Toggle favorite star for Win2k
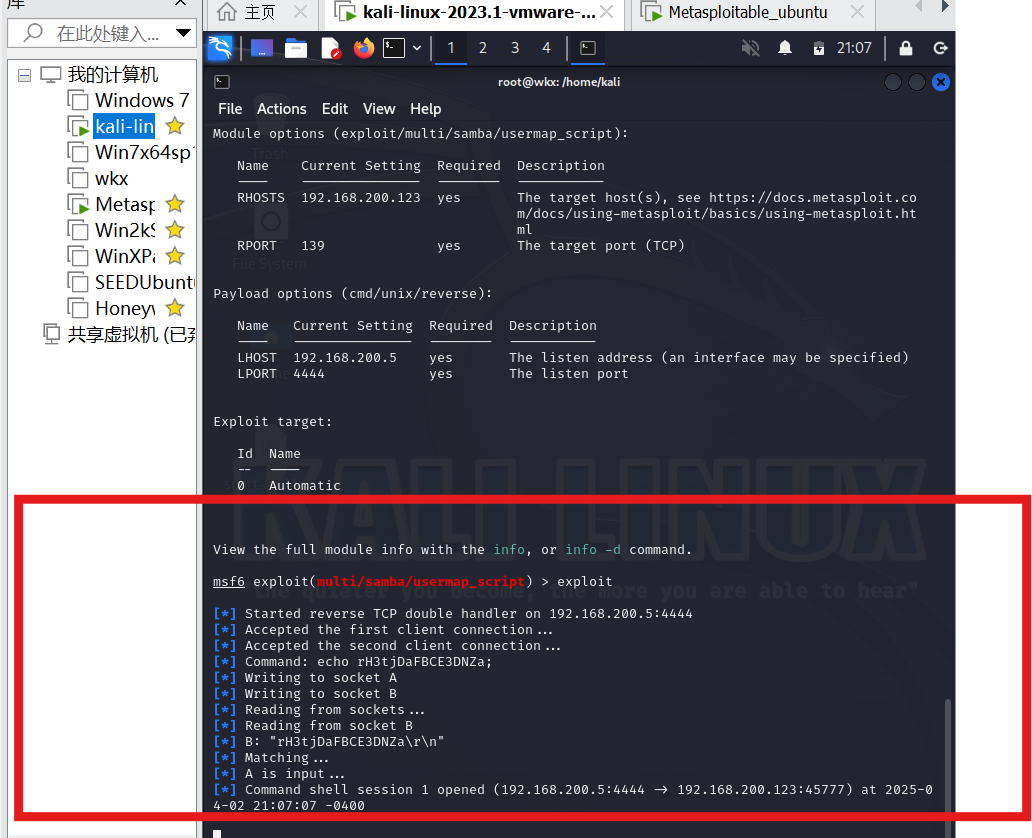The height and width of the screenshot is (838, 1032). click(174, 230)
